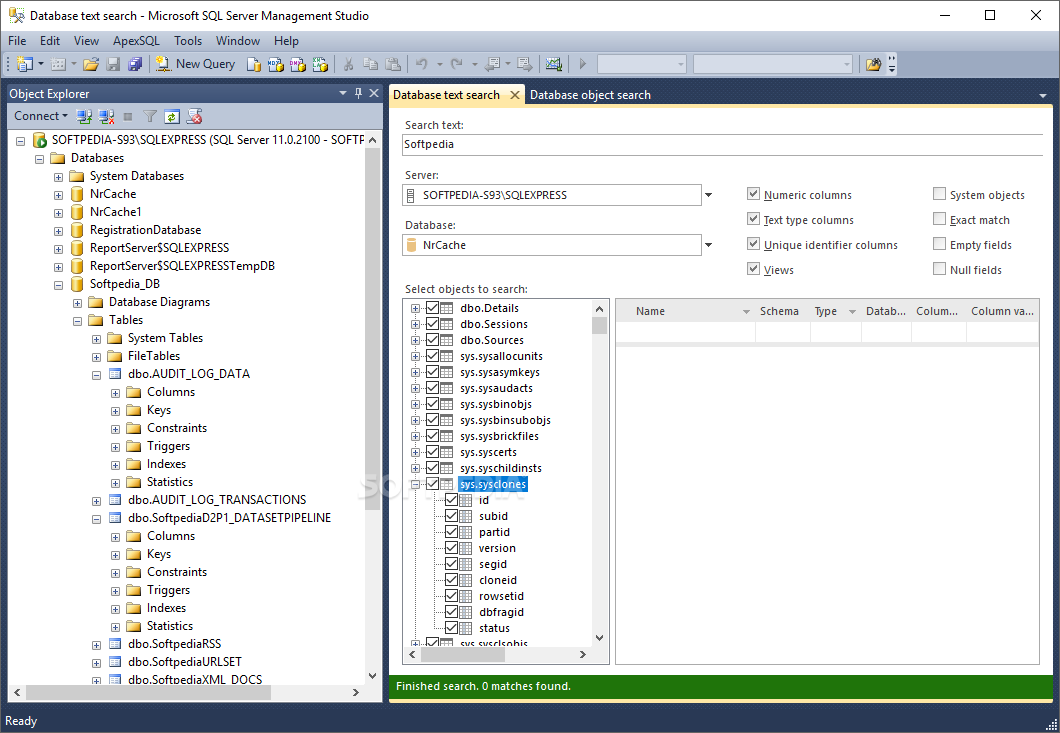Enable Exact match checkbox
The width and height of the screenshot is (1060, 733).
click(x=939, y=219)
